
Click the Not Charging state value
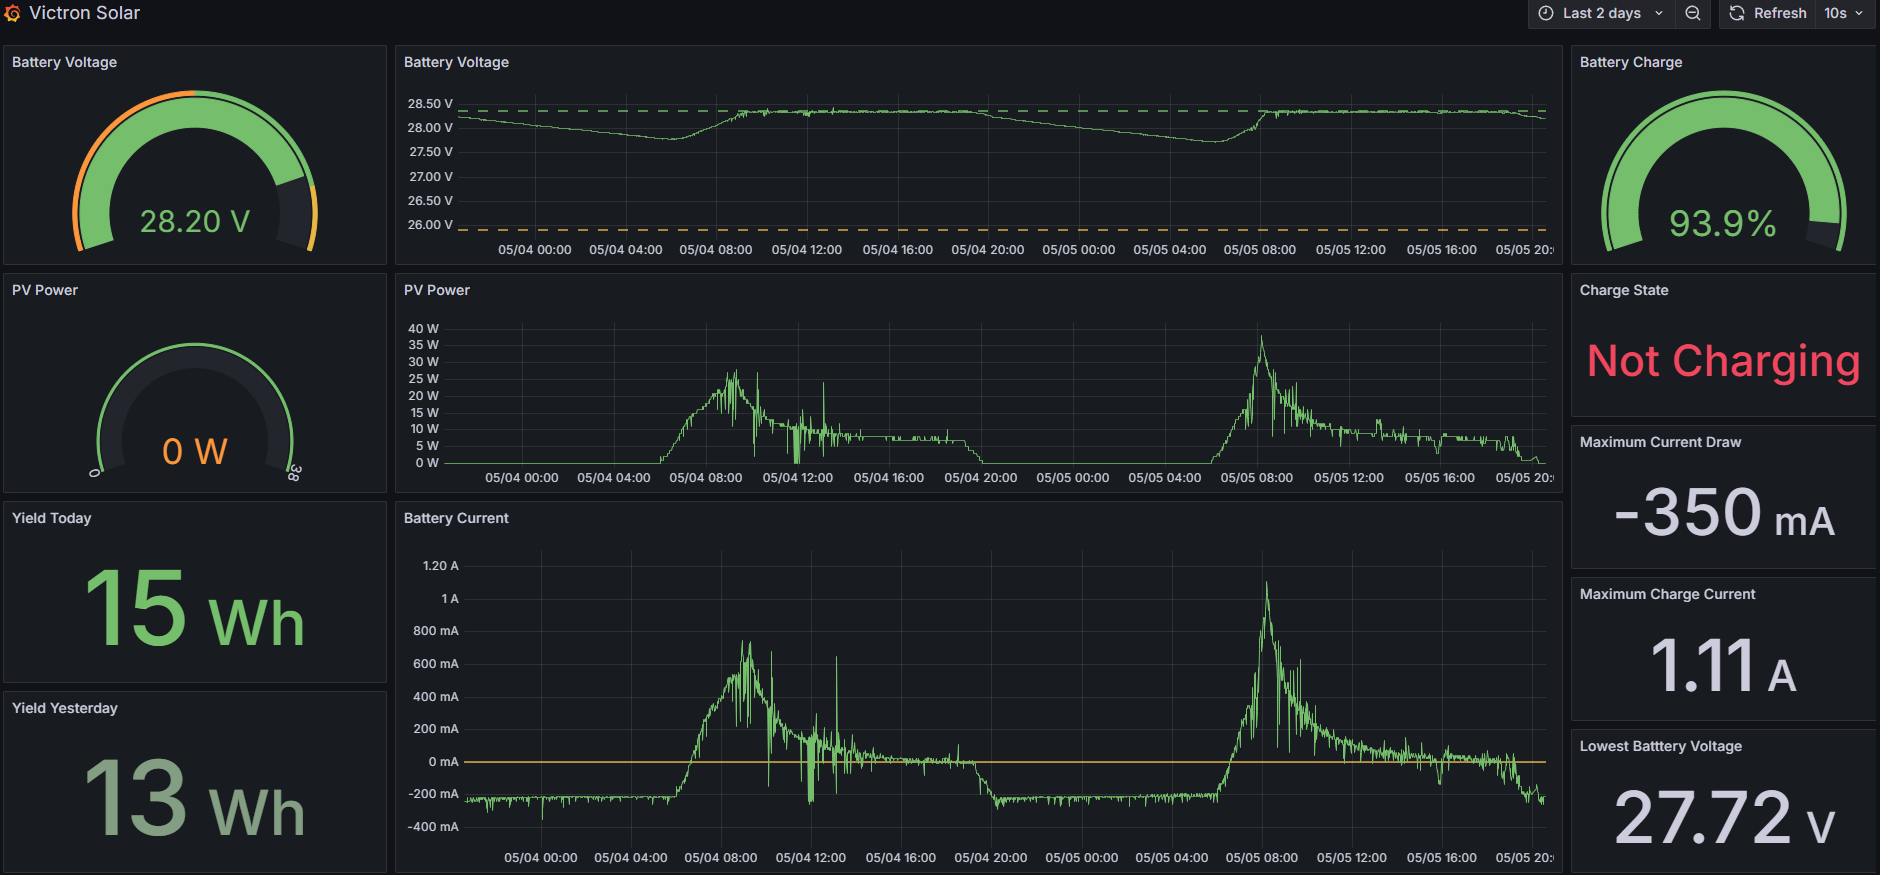(1723, 361)
